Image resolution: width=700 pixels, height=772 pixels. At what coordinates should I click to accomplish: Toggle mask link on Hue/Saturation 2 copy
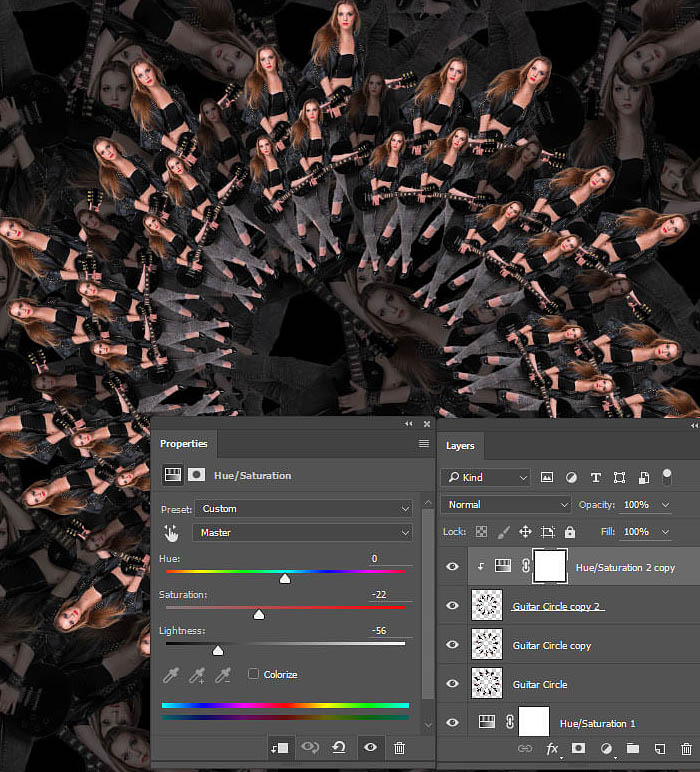525,566
